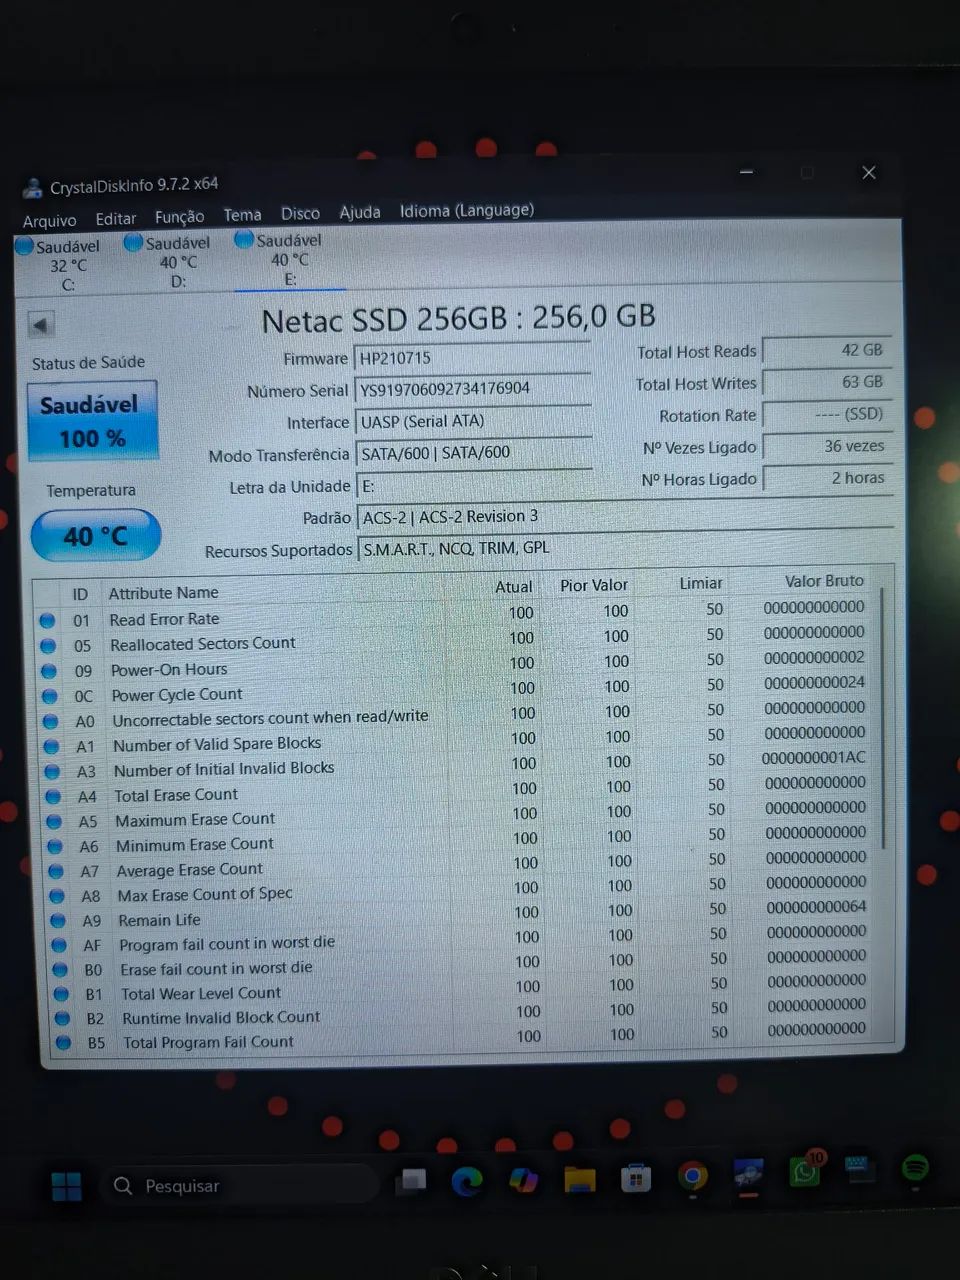Open WhatsApp from the taskbar
Image resolution: width=960 pixels, height=1280 pixels.
[805, 1171]
